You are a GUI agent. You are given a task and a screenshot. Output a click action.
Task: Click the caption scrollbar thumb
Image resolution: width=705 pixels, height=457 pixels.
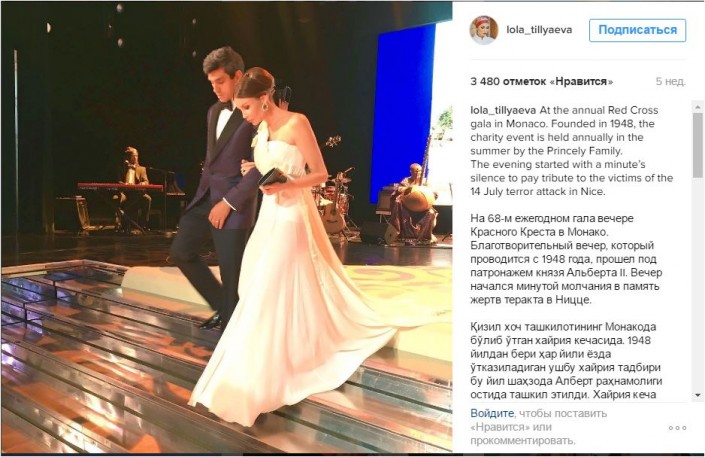tap(697, 144)
